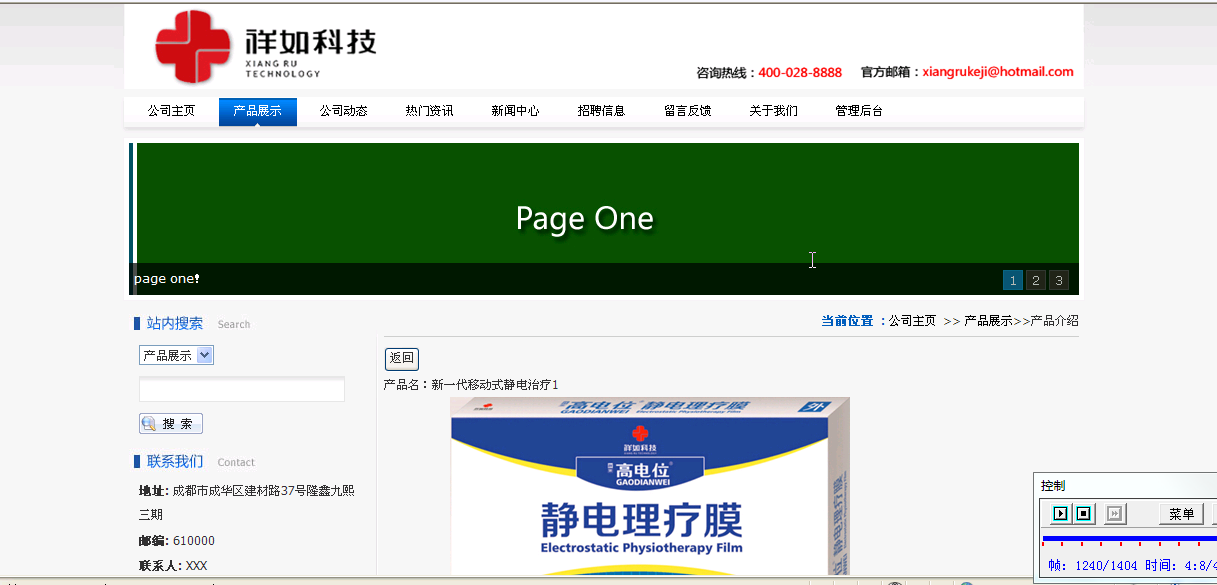Click the magnifier icon on the search button

click(x=149, y=424)
